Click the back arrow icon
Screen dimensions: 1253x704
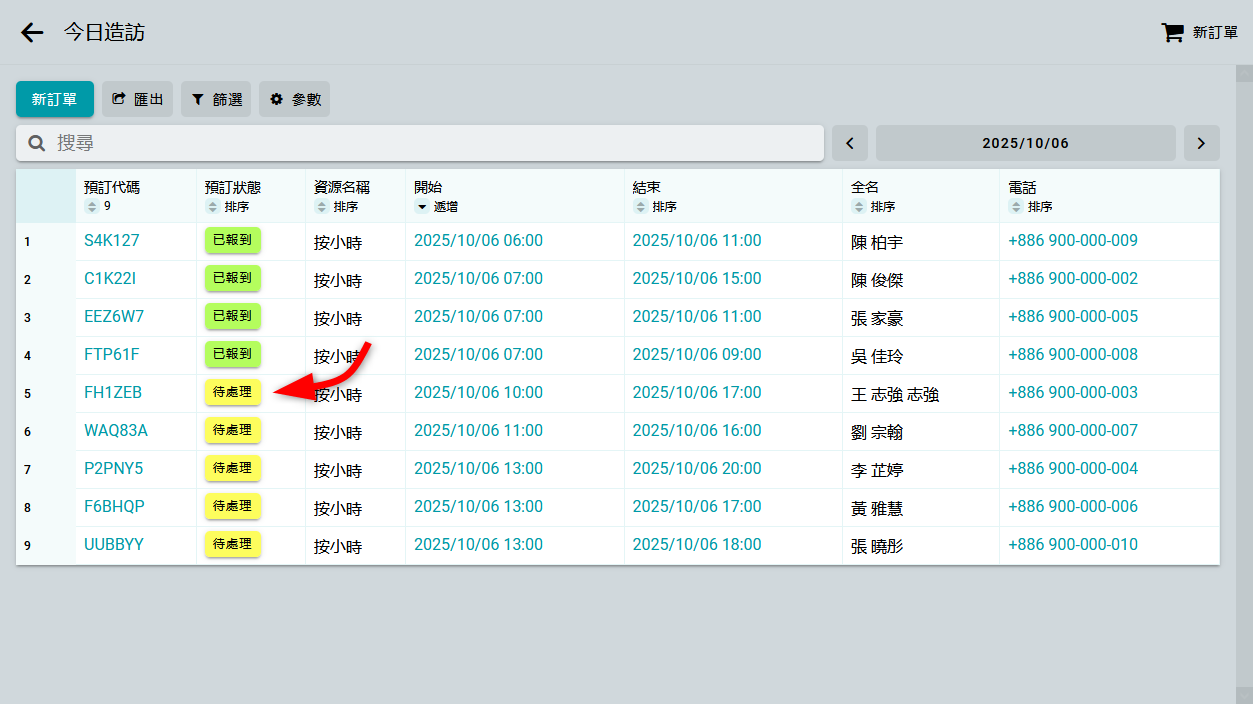pyautogui.click(x=32, y=33)
